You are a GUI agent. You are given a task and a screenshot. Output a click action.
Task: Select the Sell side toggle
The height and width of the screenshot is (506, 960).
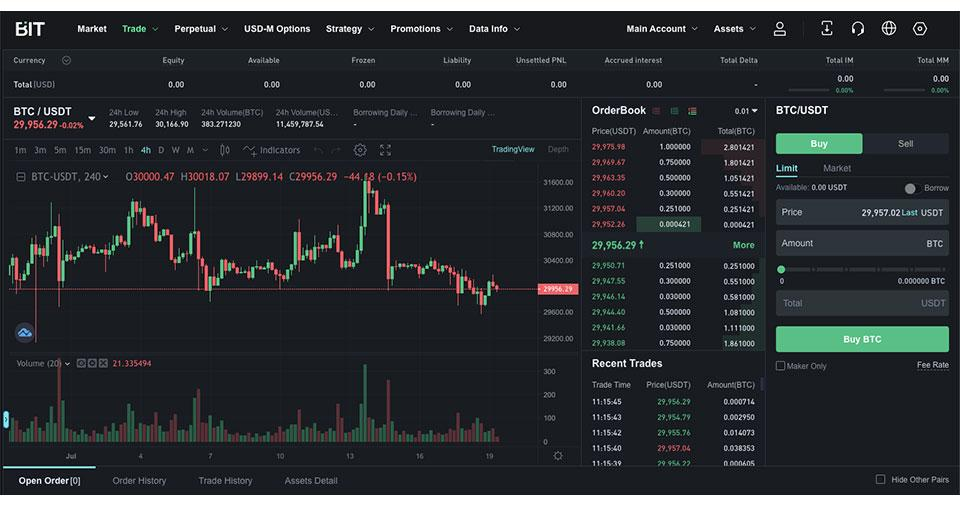coord(906,143)
